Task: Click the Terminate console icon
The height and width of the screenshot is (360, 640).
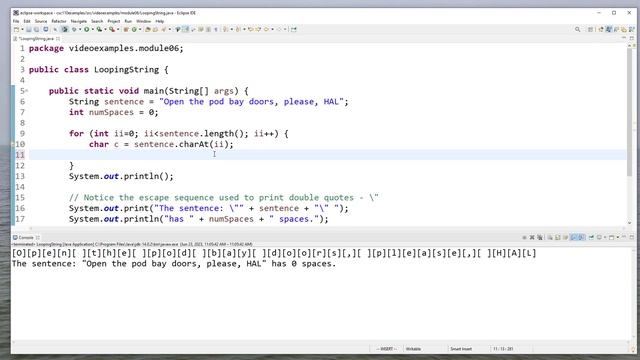Action: point(524,237)
